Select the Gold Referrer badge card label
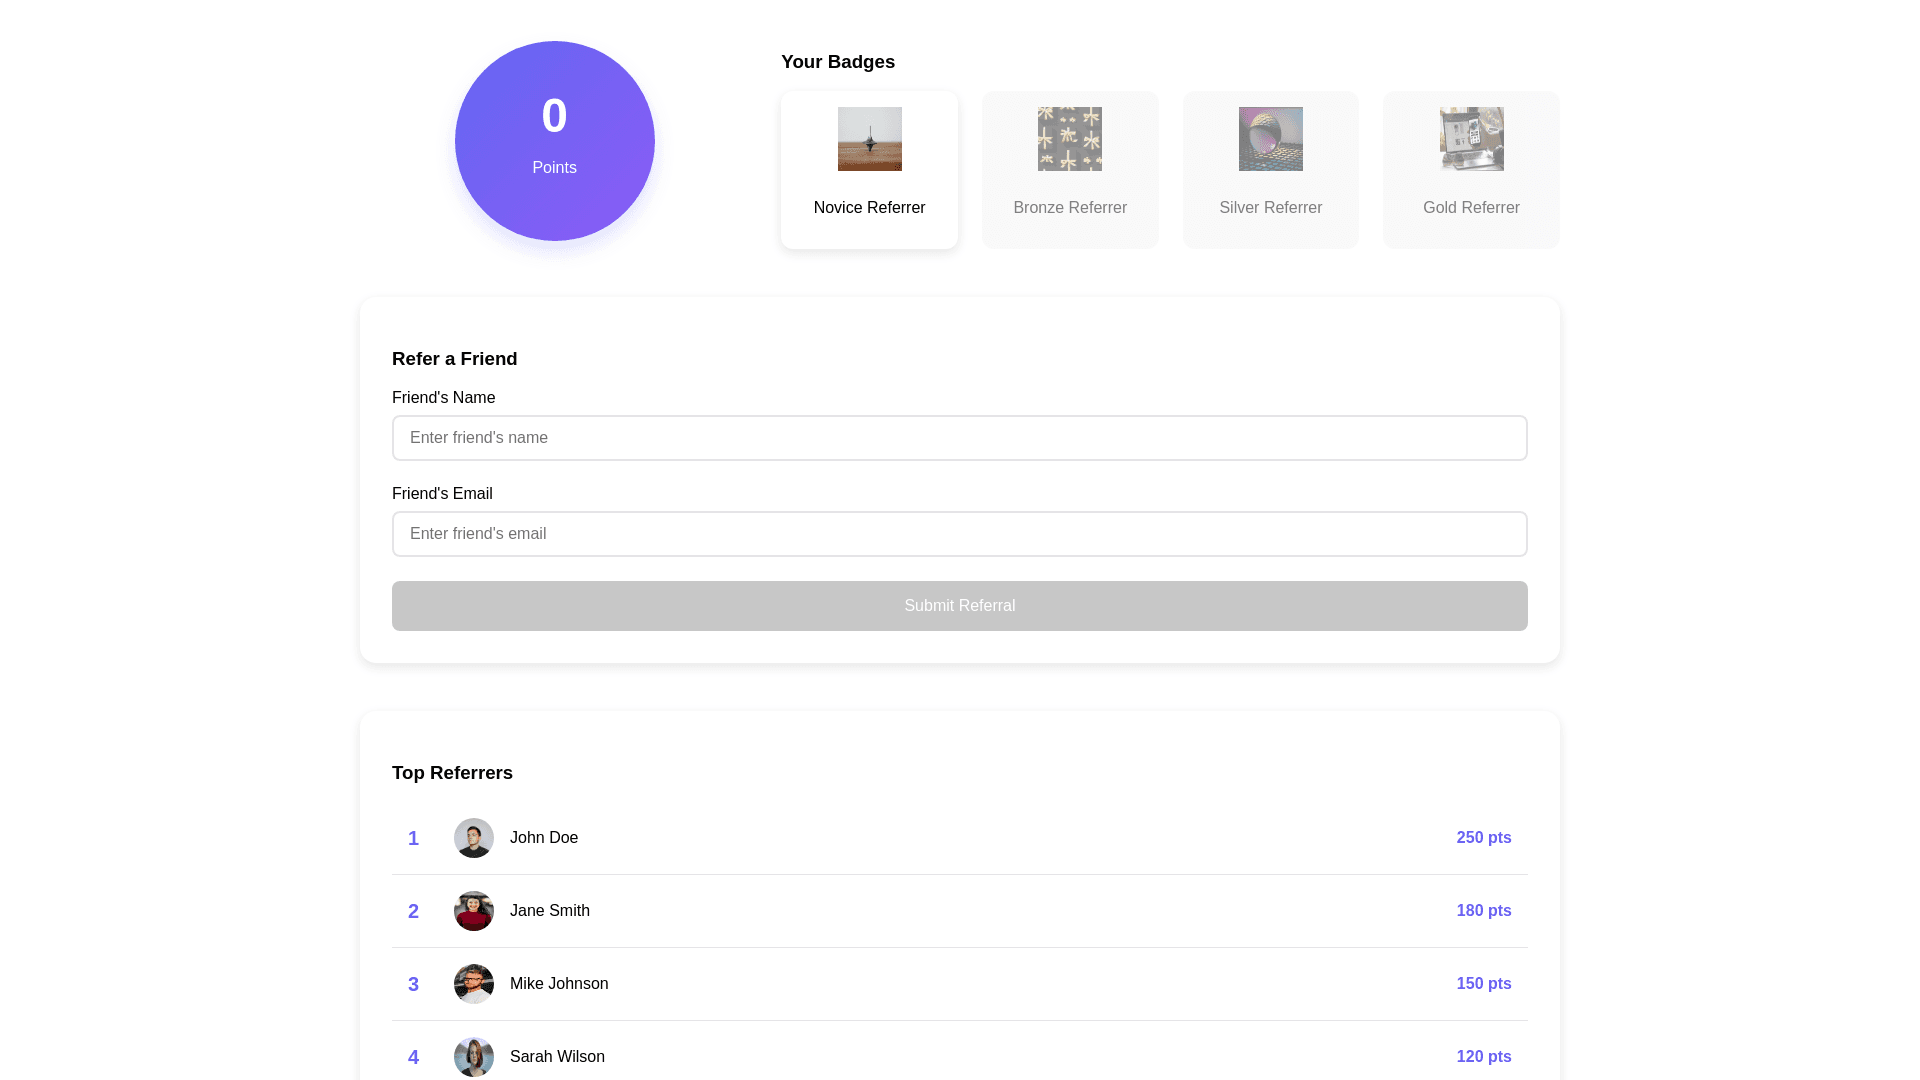Image resolution: width=1920 pixels, height=1080 pixels. [1471, 208]
